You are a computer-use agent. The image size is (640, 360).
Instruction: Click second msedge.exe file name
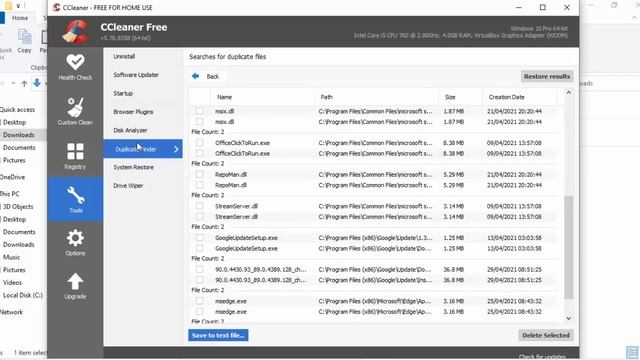tap(231, 311)
